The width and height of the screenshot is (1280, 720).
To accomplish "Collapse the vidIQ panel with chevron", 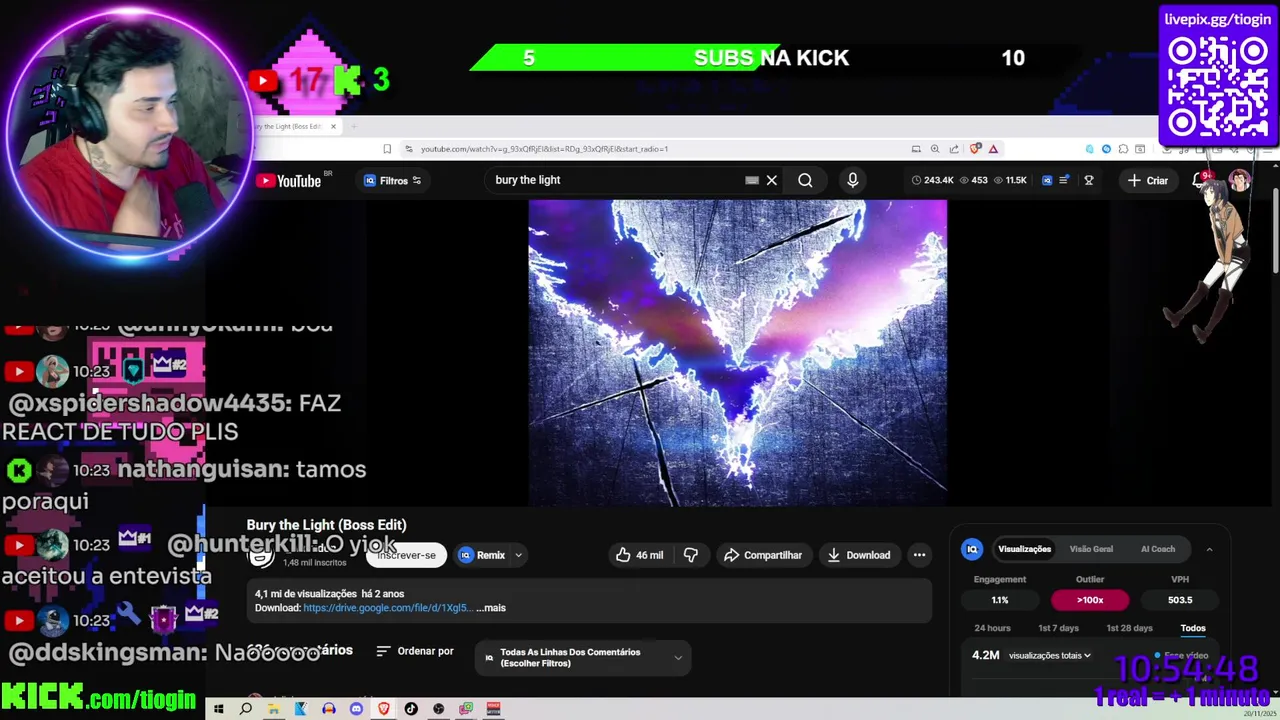I will click(1209, 549).
